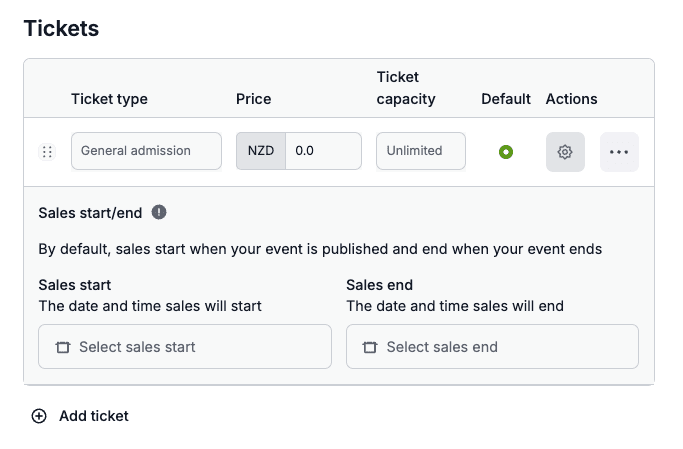The image size is (683, 449).
Task: Focus the General admission ticket type field
Action: pyautogui.click(x=146, y=151)
